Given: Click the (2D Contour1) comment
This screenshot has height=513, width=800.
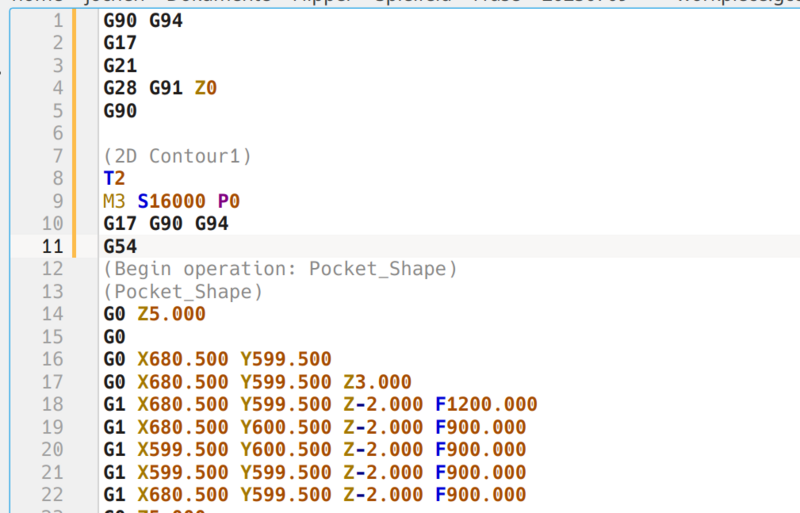Looking at the screenshot, I should pyautogui.click(x=176, y=156).
